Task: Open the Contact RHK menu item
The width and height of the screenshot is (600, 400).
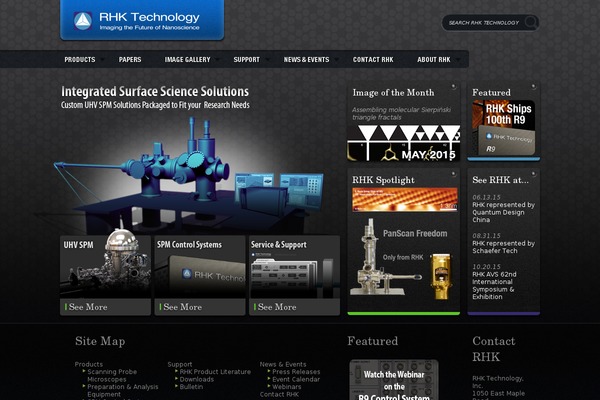Action: click(x=373, y=60)
